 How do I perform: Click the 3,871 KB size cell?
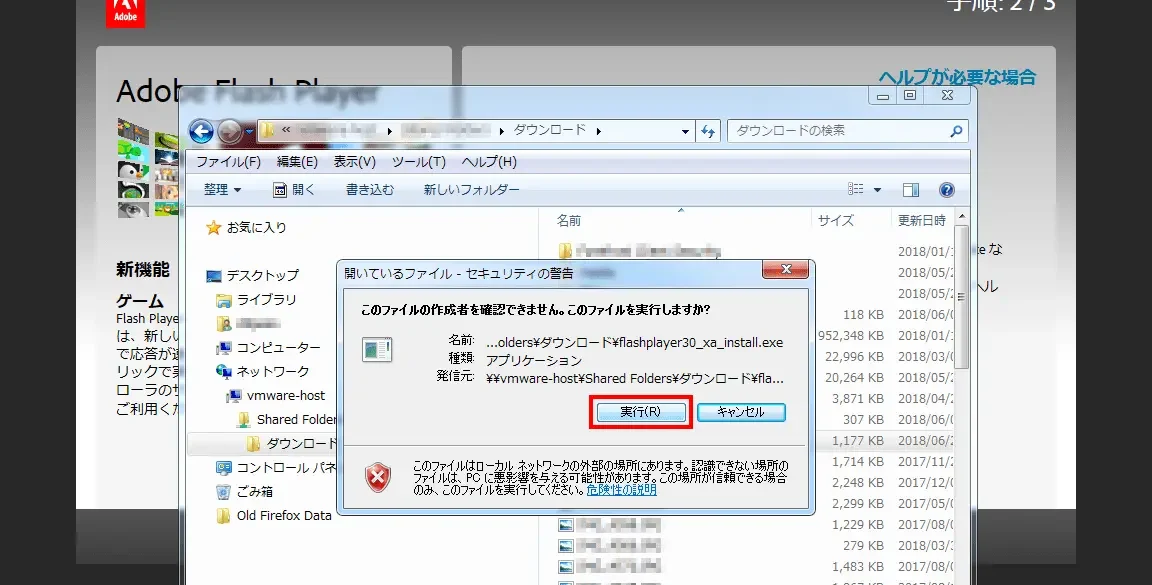coord(857,398)
